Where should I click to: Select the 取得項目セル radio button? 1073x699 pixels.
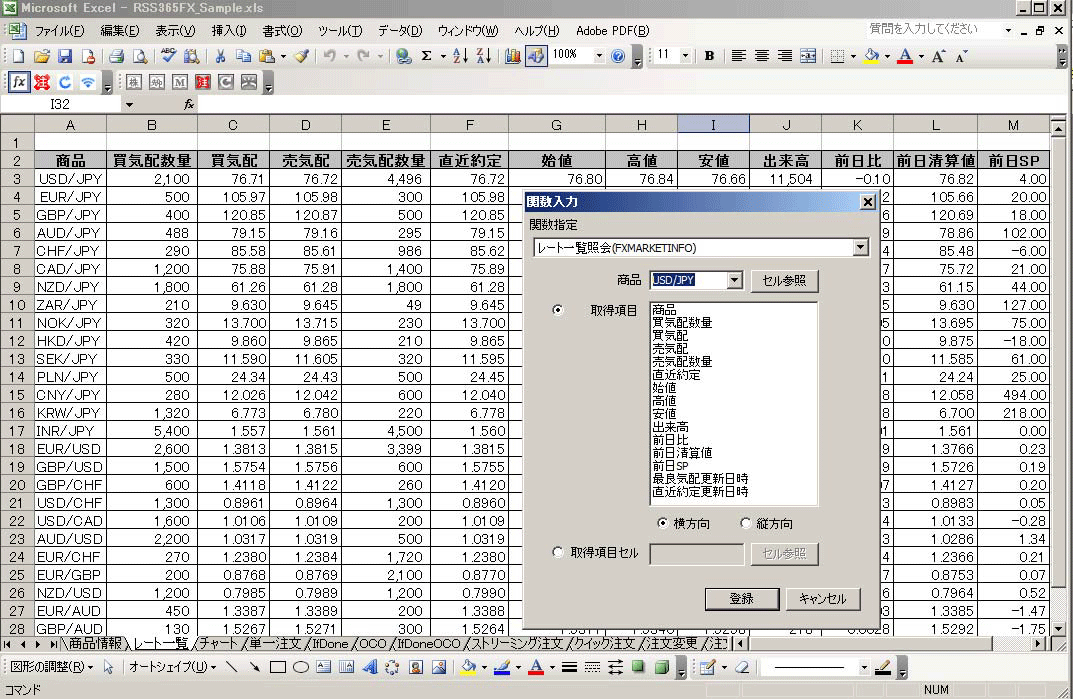[558, 552]
